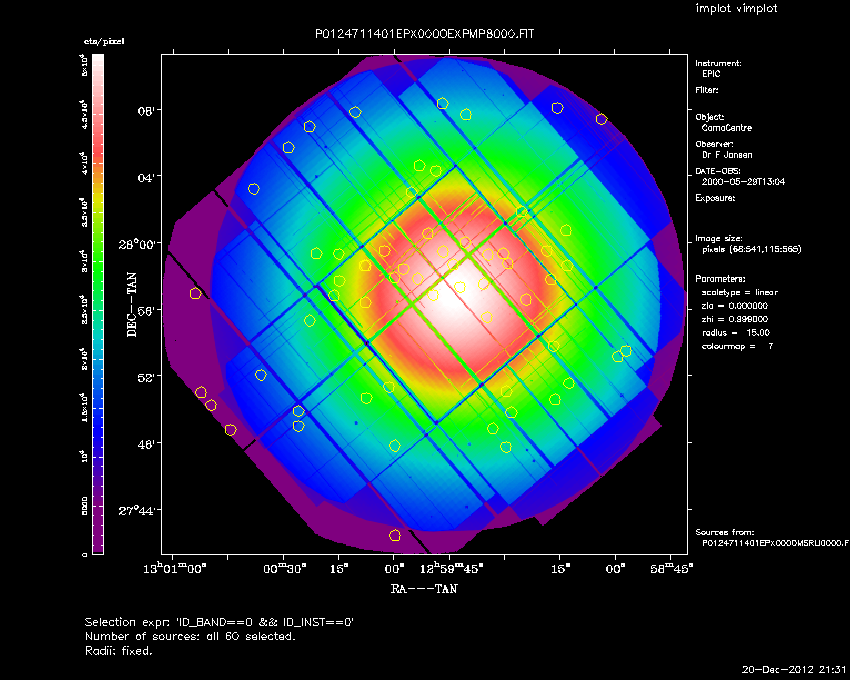Click the 'colourmap = 7' parameter
Screen dimensions: 850x680
pos(737,347)
